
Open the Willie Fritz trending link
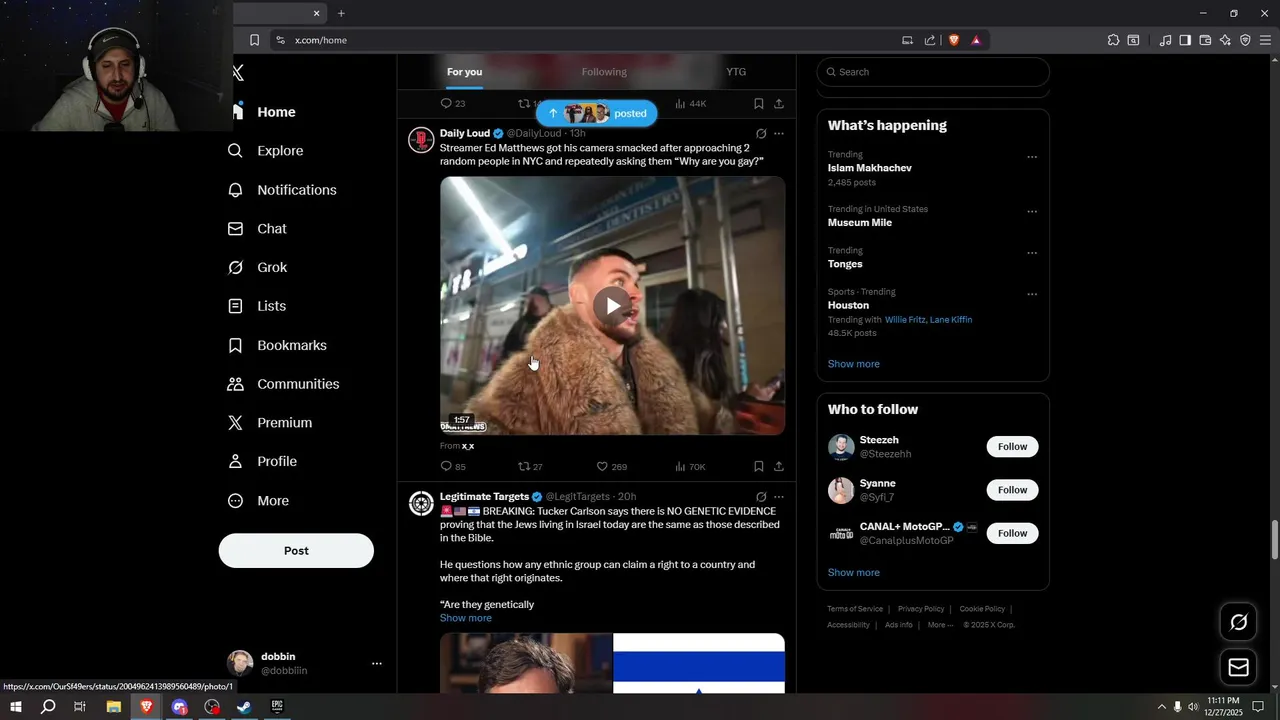pyautogui.click(x=905, y=320)
